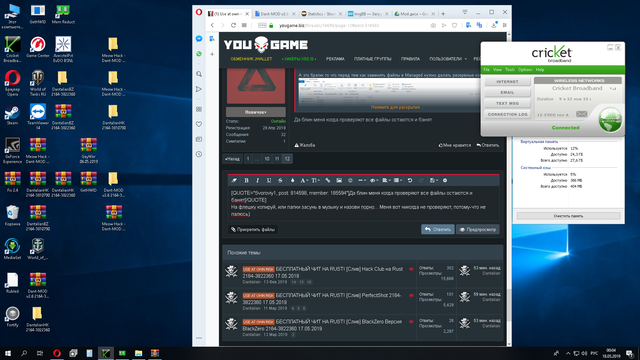Open Steam desktop shortcut
The image size is (640, 360).
[12, 115]
